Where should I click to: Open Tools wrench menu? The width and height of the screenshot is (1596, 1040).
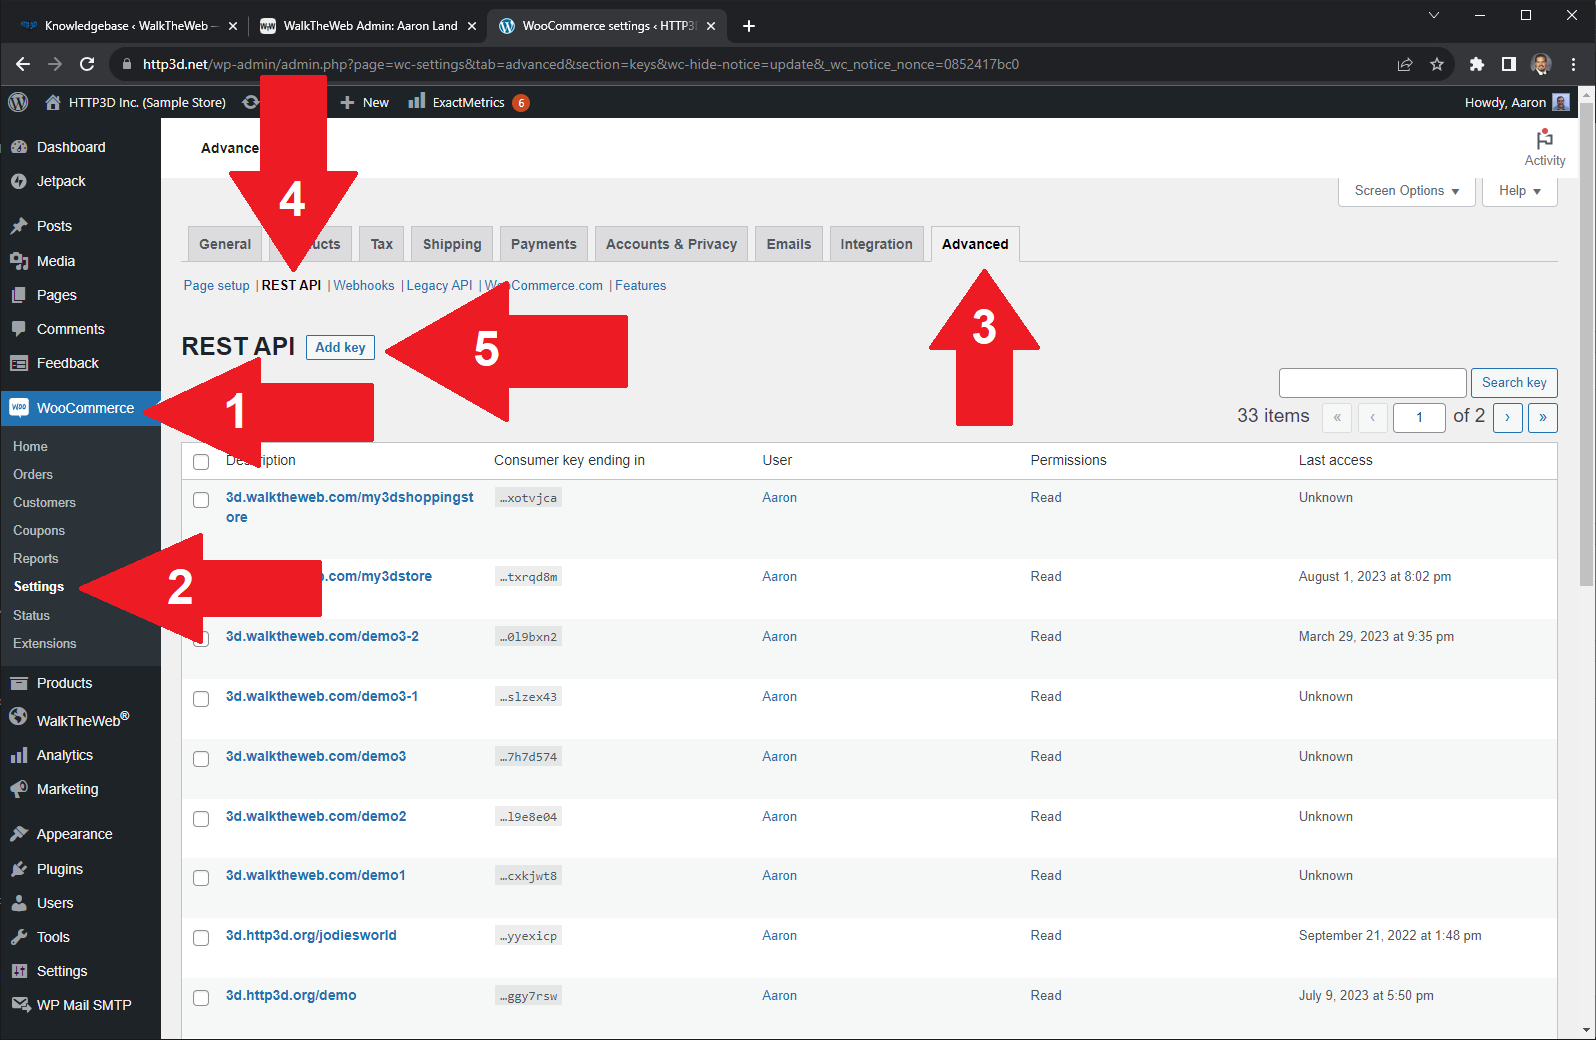pos(19,937)
